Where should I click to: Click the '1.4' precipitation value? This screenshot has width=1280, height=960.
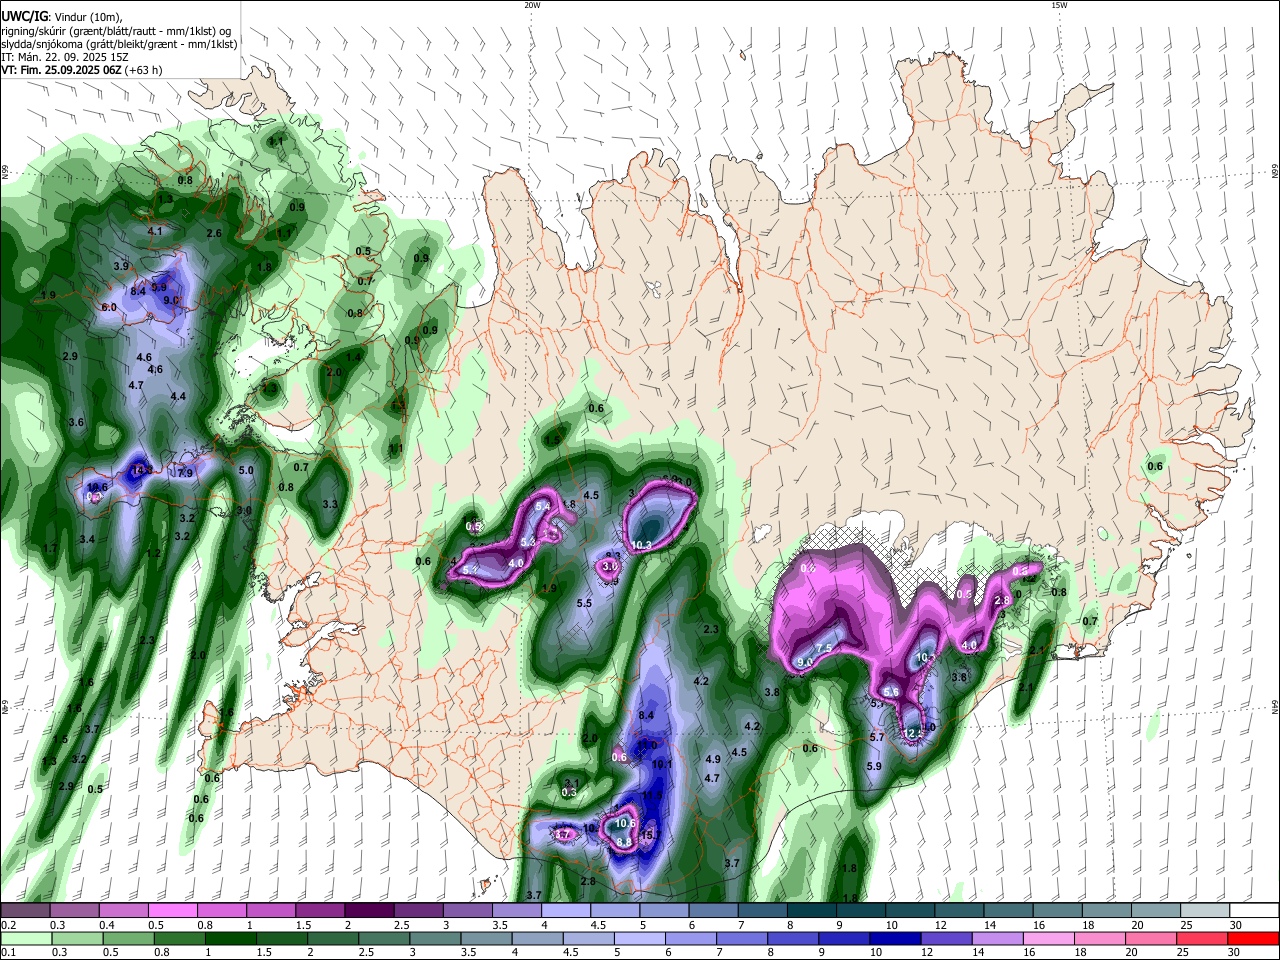point(353,357)
